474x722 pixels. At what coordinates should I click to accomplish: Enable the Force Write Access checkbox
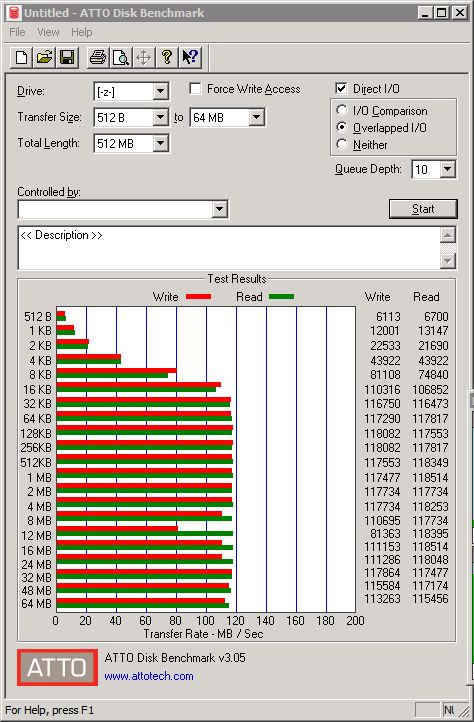(195, 88)
